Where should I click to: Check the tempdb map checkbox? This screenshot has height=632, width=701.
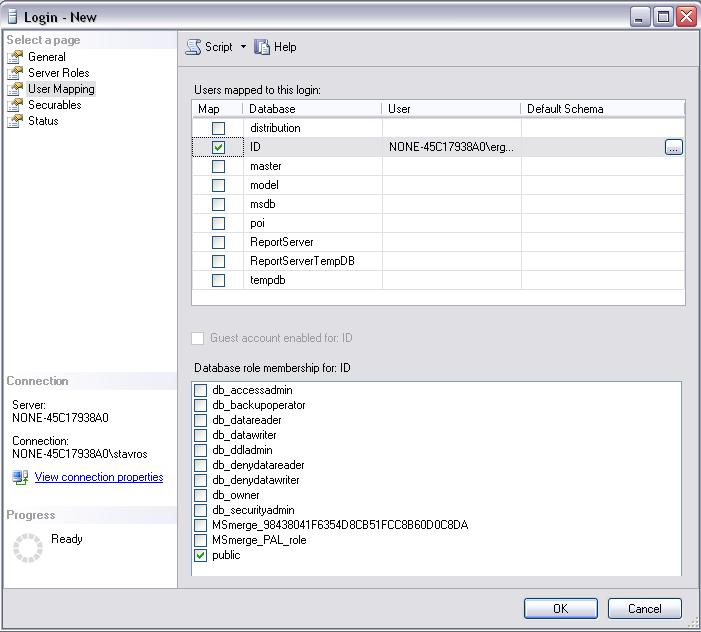pyautogui.click(x=218, y=280)
